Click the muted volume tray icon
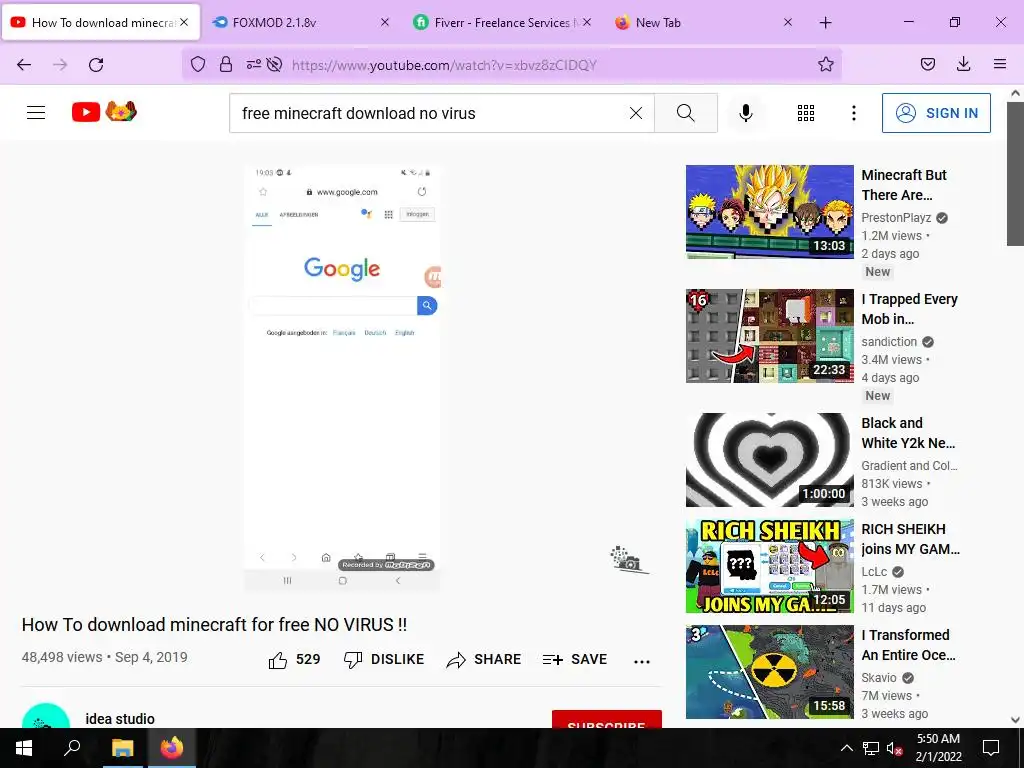The image size is (1024, 768). [x=895, y=748]
